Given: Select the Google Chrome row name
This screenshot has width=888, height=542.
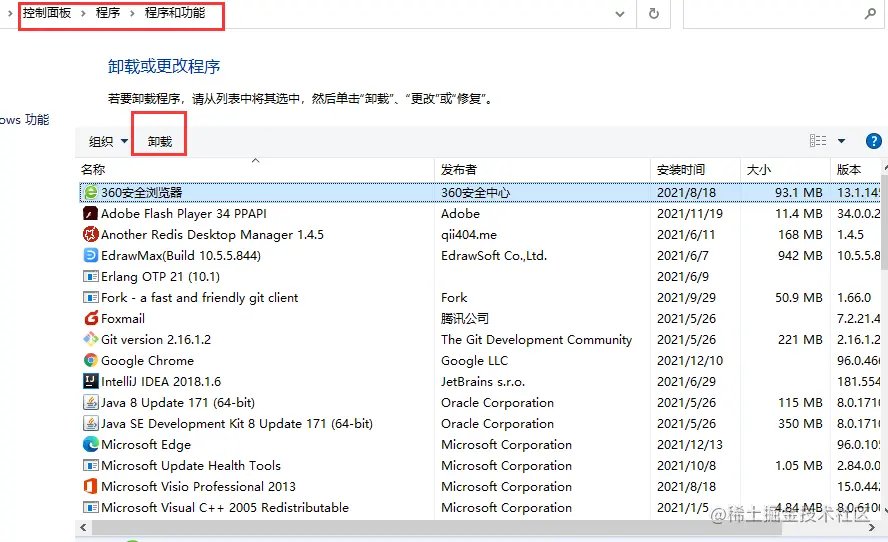Looking at the screenshot, I should pos(147,360).
